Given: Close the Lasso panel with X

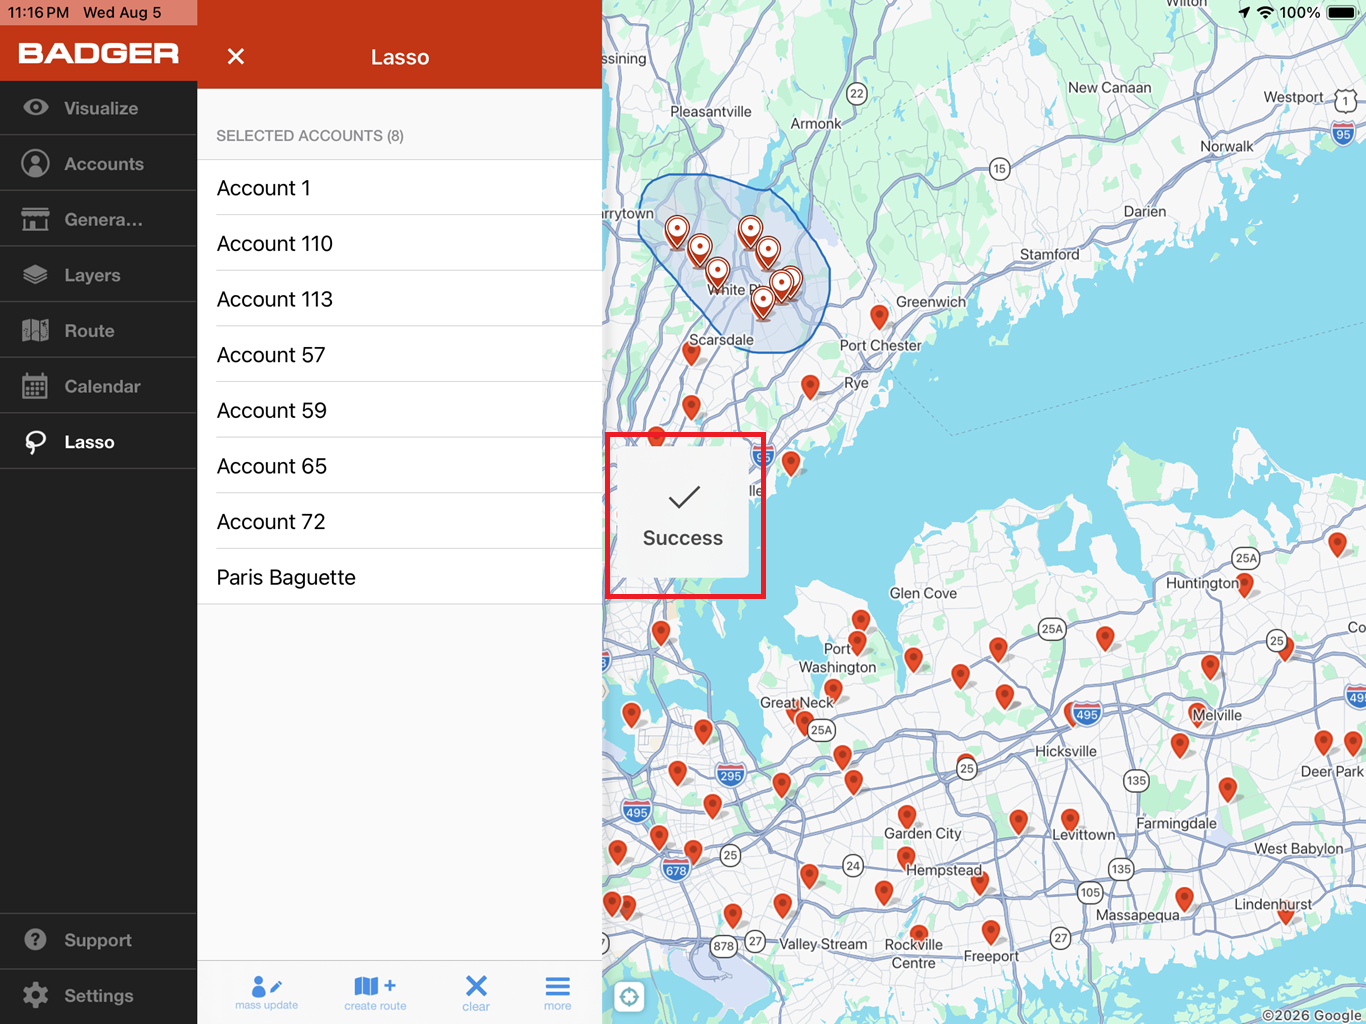Looking at the screenshot, I should coord(236,57).
